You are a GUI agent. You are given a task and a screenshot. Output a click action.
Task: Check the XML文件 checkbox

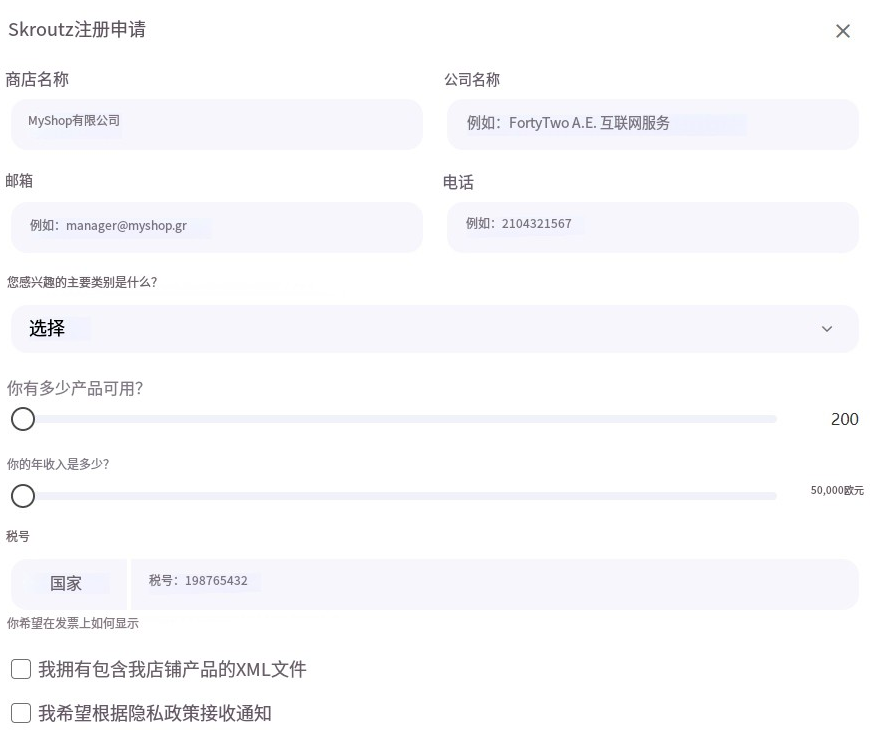point(21,669)
